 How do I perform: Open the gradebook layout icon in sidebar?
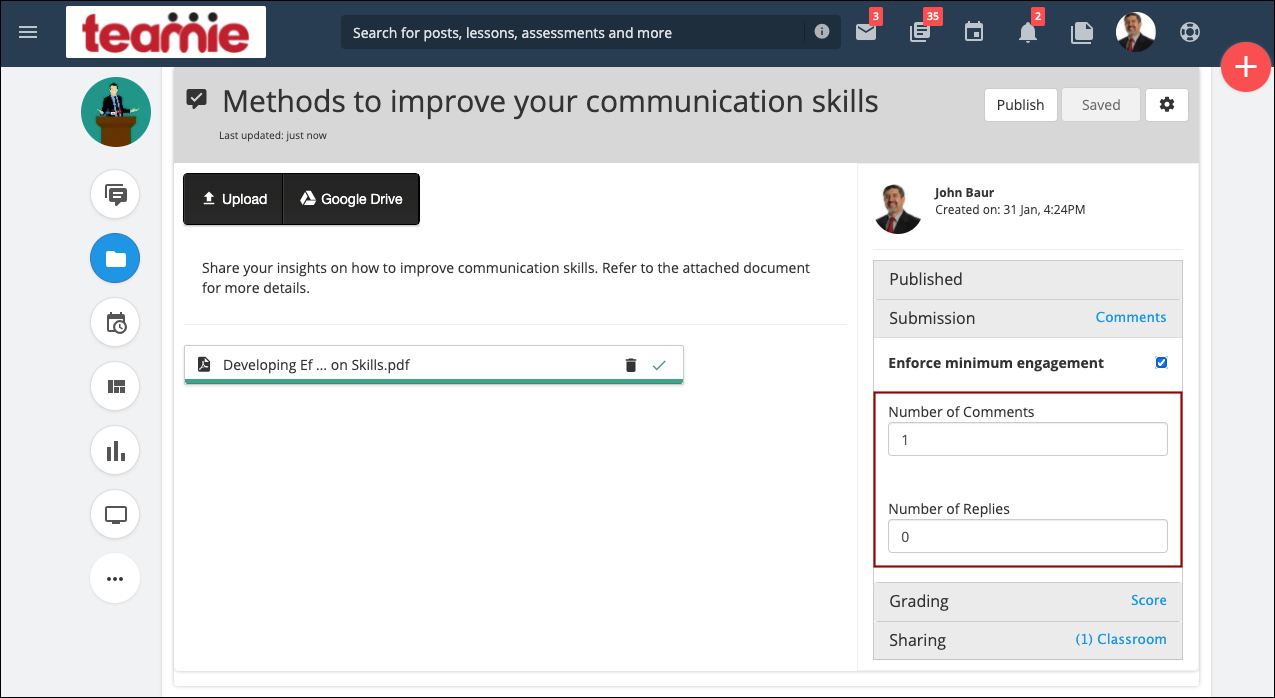point(115,387)
